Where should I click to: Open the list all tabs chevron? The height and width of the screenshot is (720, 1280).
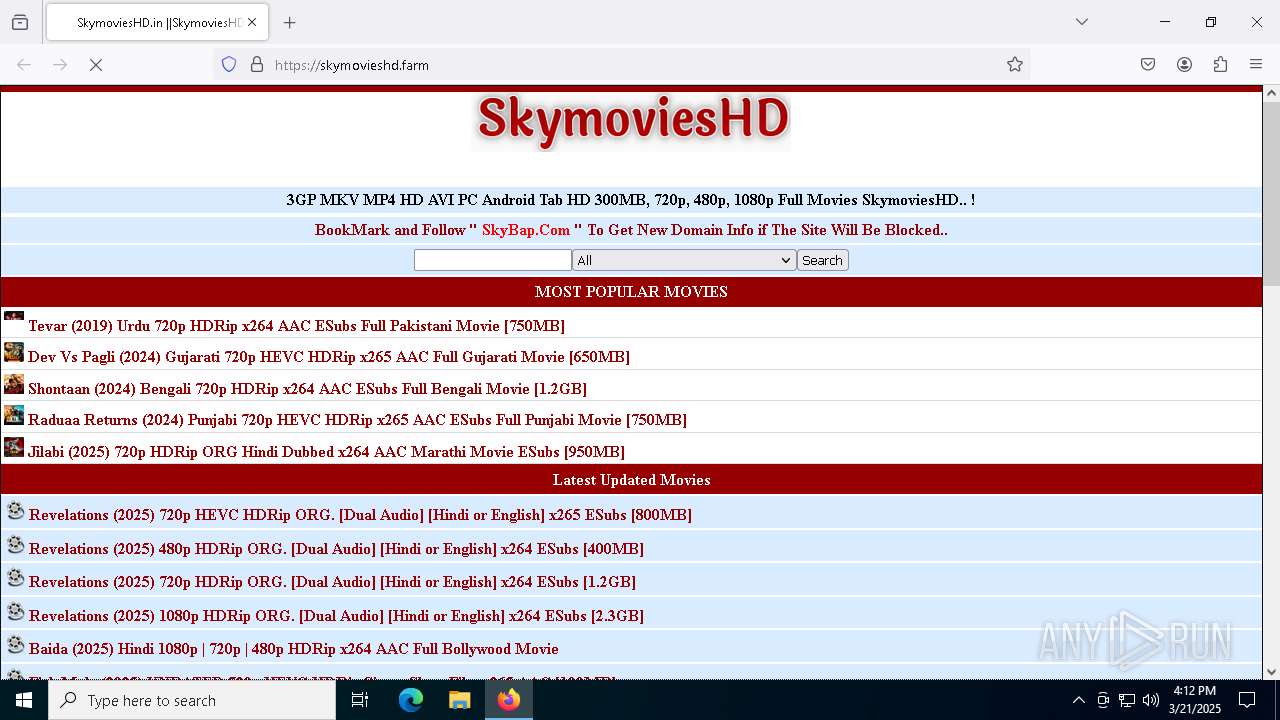pos(1081,22)
